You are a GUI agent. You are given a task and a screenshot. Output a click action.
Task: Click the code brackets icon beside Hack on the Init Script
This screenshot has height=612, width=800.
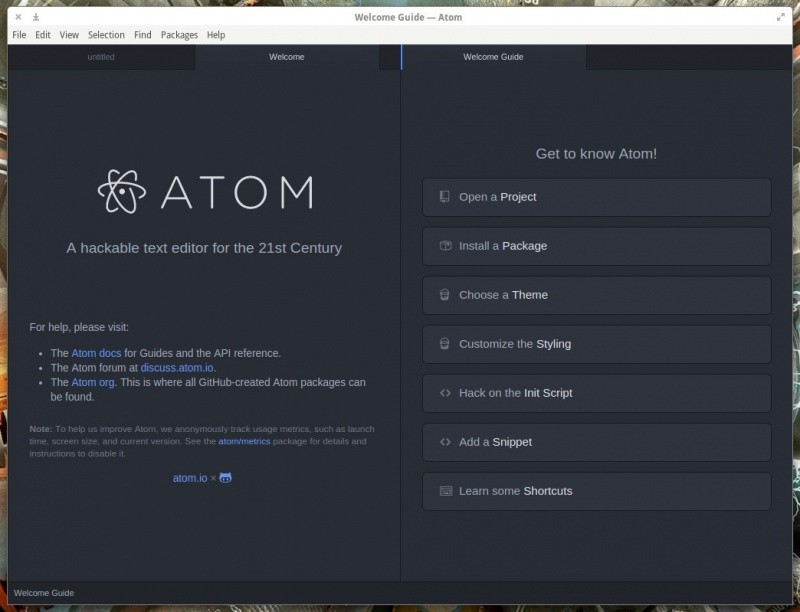pyautogui.click(x=445, y=393)
